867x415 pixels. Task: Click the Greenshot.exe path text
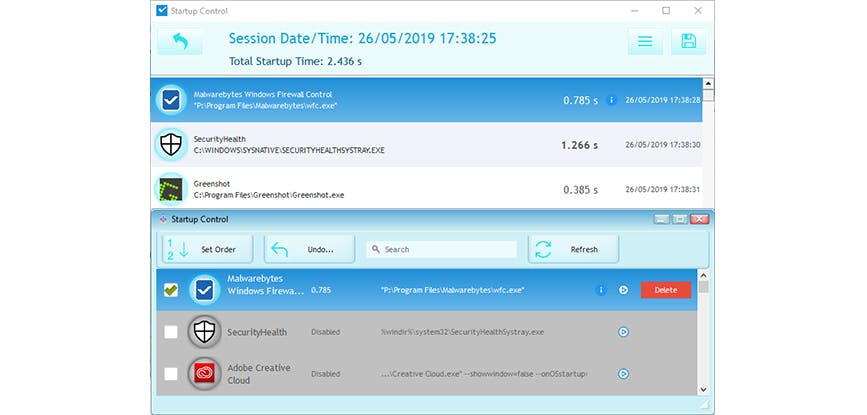click(269, 195)
